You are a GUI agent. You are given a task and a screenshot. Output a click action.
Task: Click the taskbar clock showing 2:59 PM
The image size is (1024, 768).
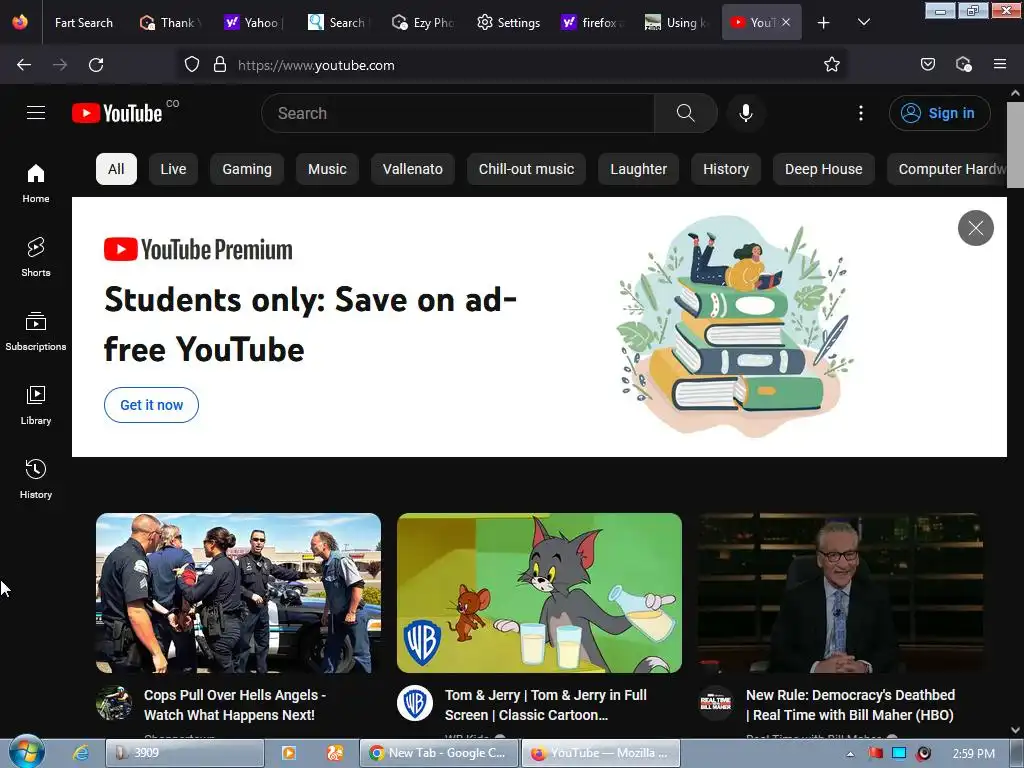point(974,754)
